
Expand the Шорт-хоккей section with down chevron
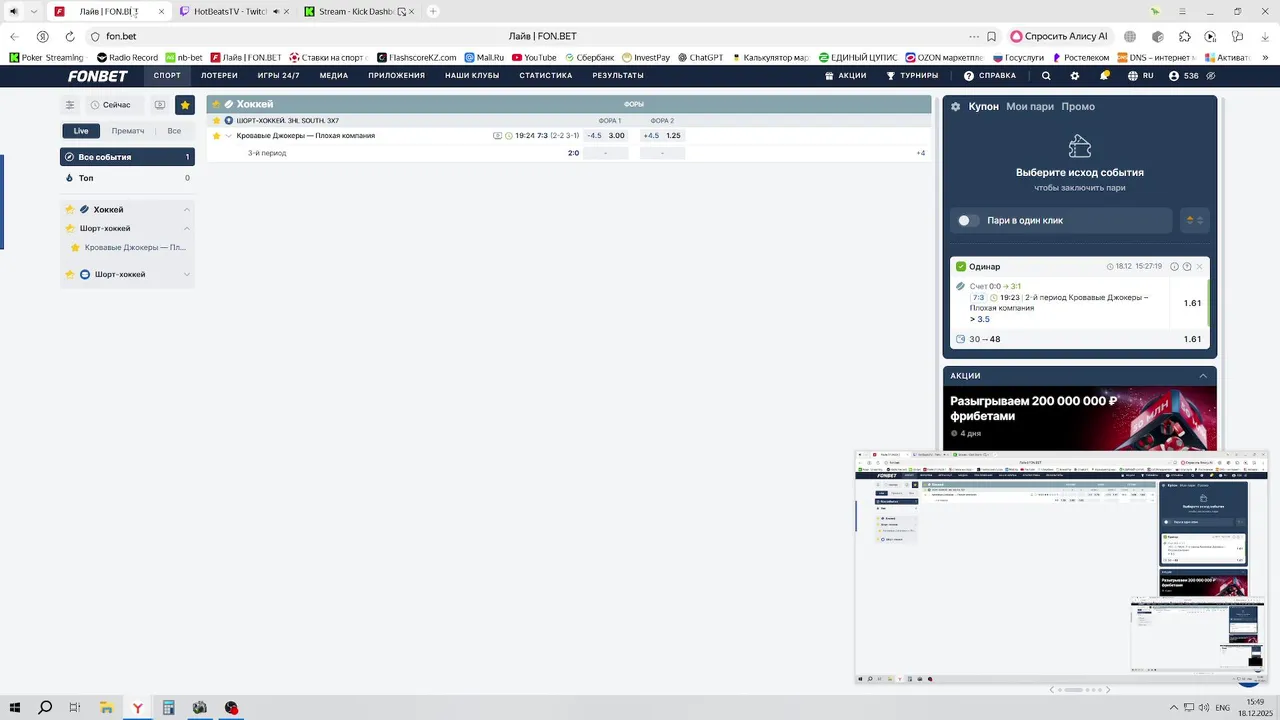pos(186,274)
